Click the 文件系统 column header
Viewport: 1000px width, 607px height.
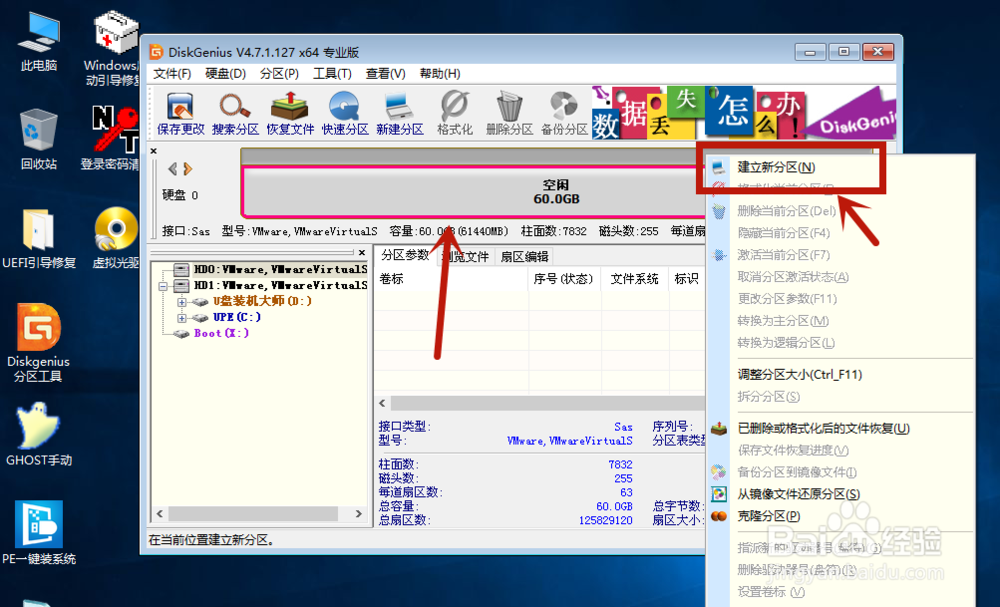(x=635, y=279)
